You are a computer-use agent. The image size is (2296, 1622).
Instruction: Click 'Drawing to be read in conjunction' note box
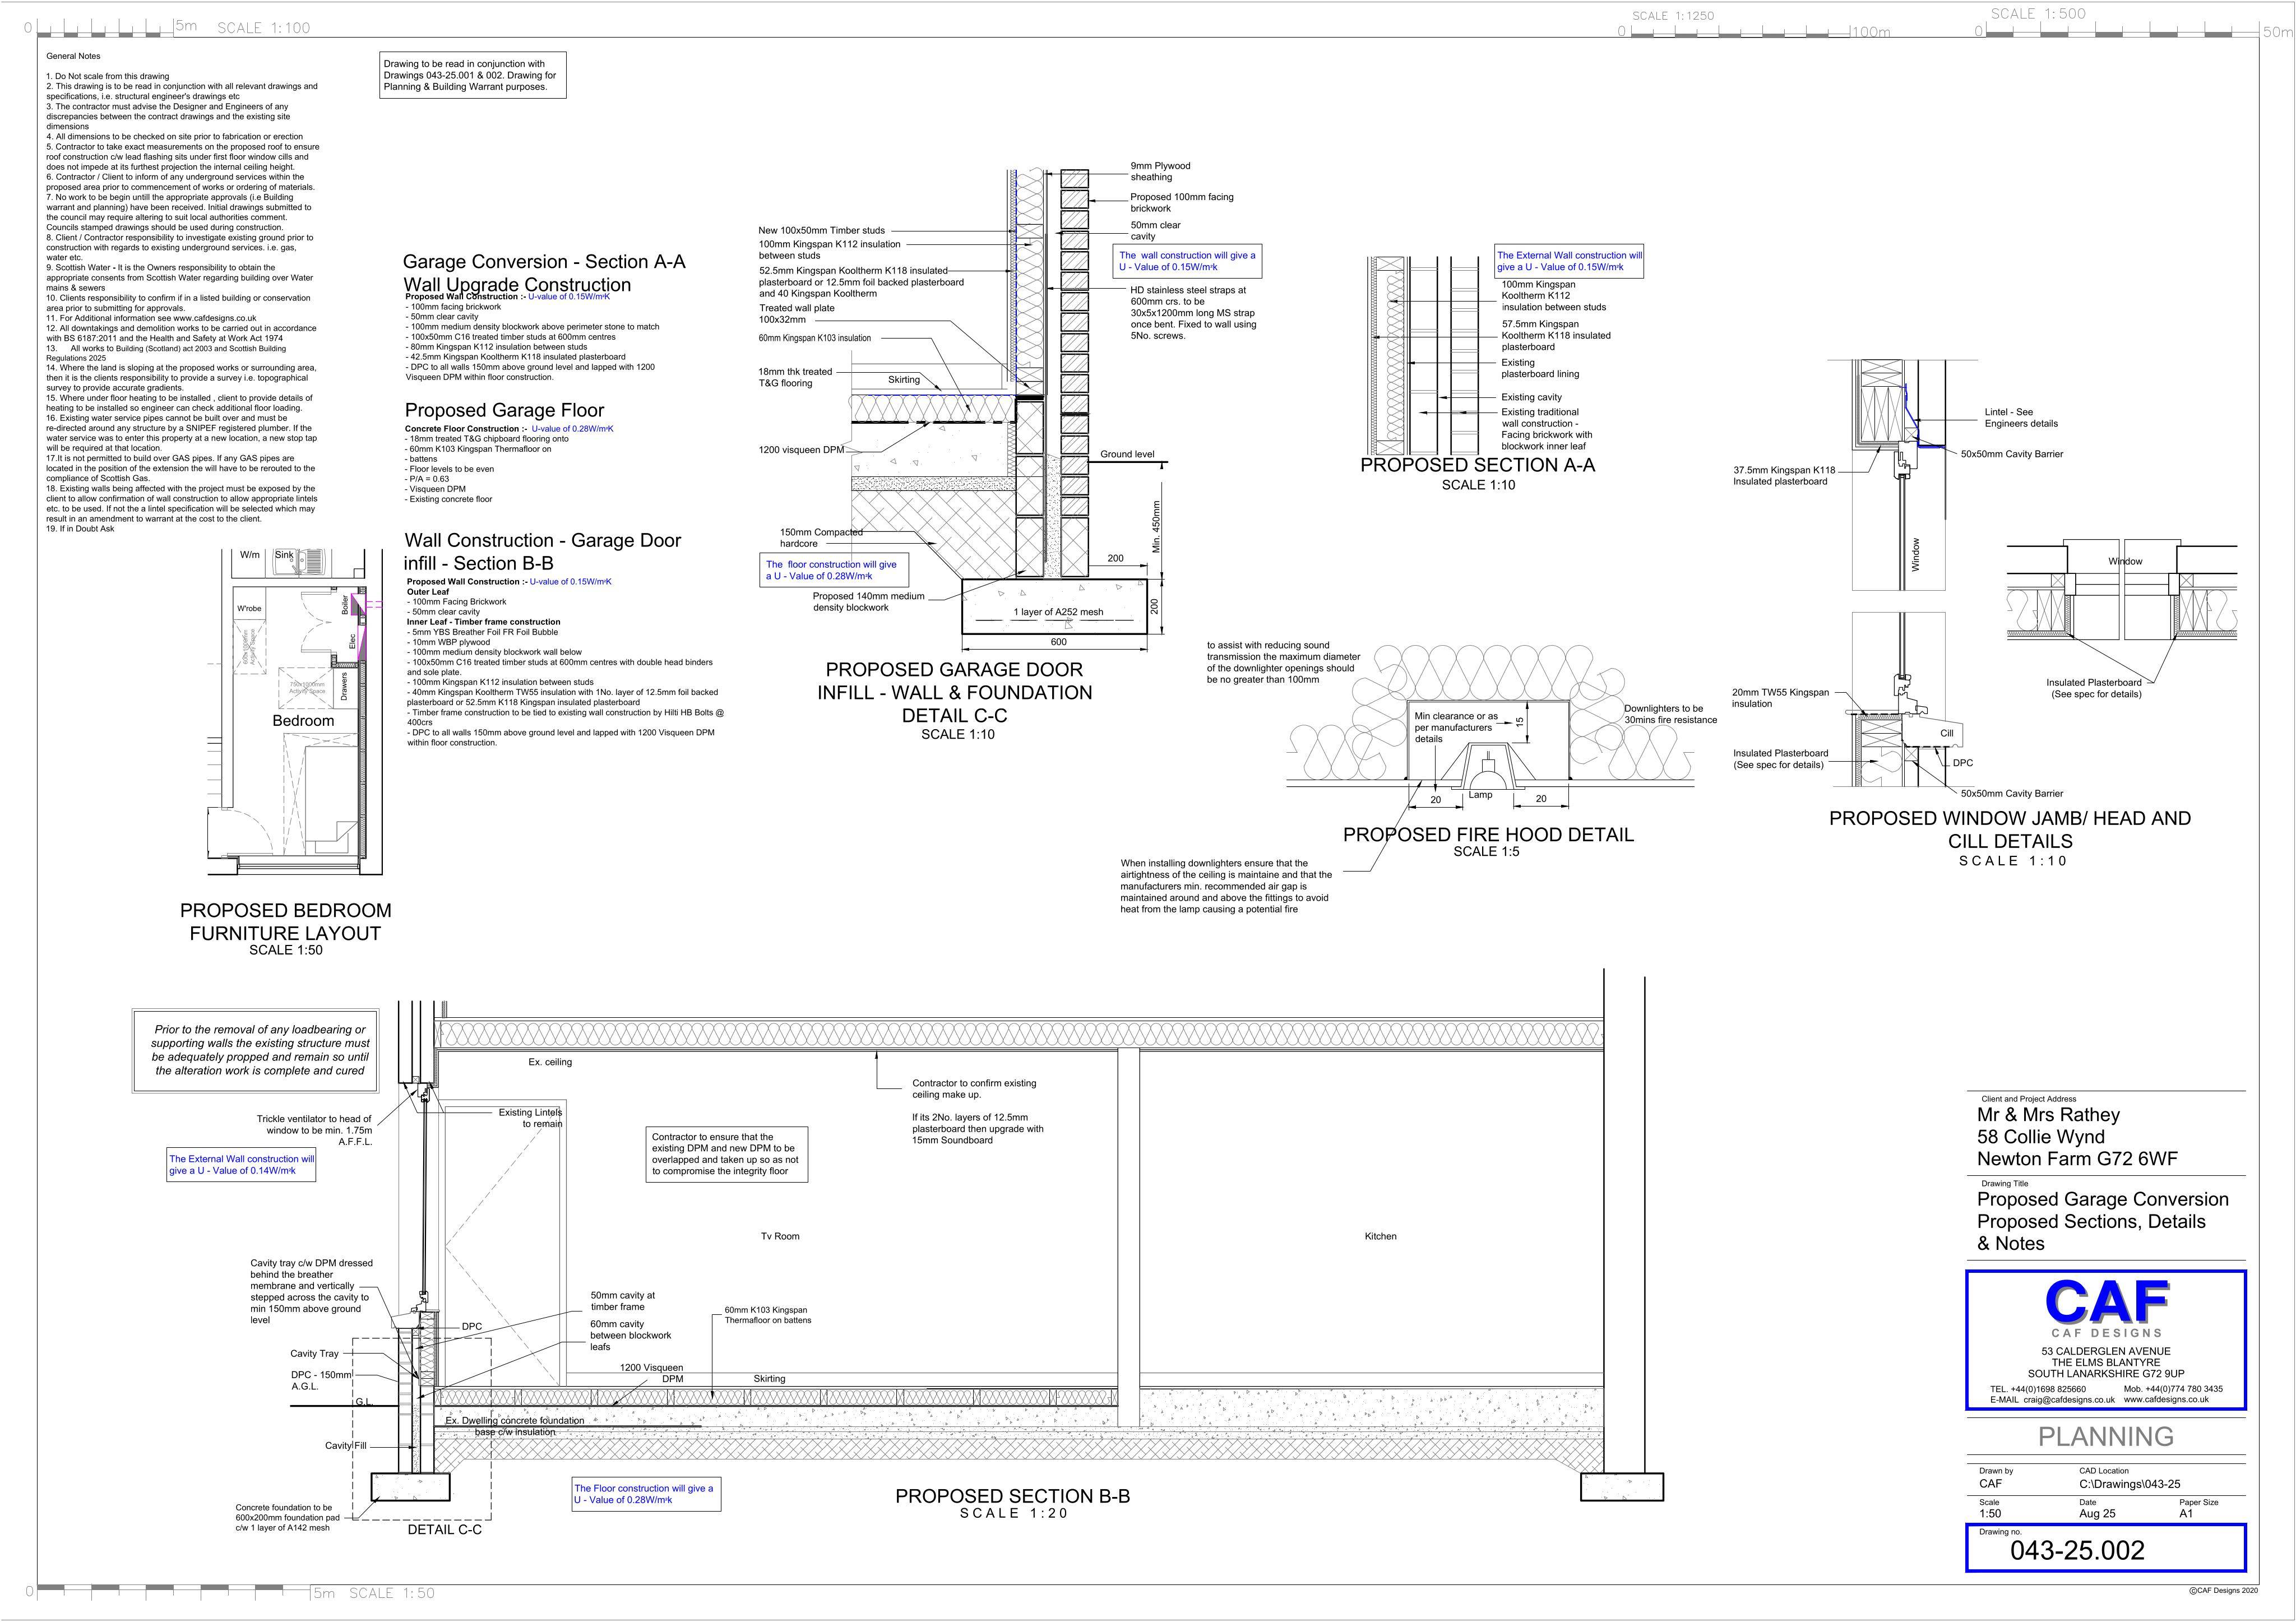pos(473,75)
